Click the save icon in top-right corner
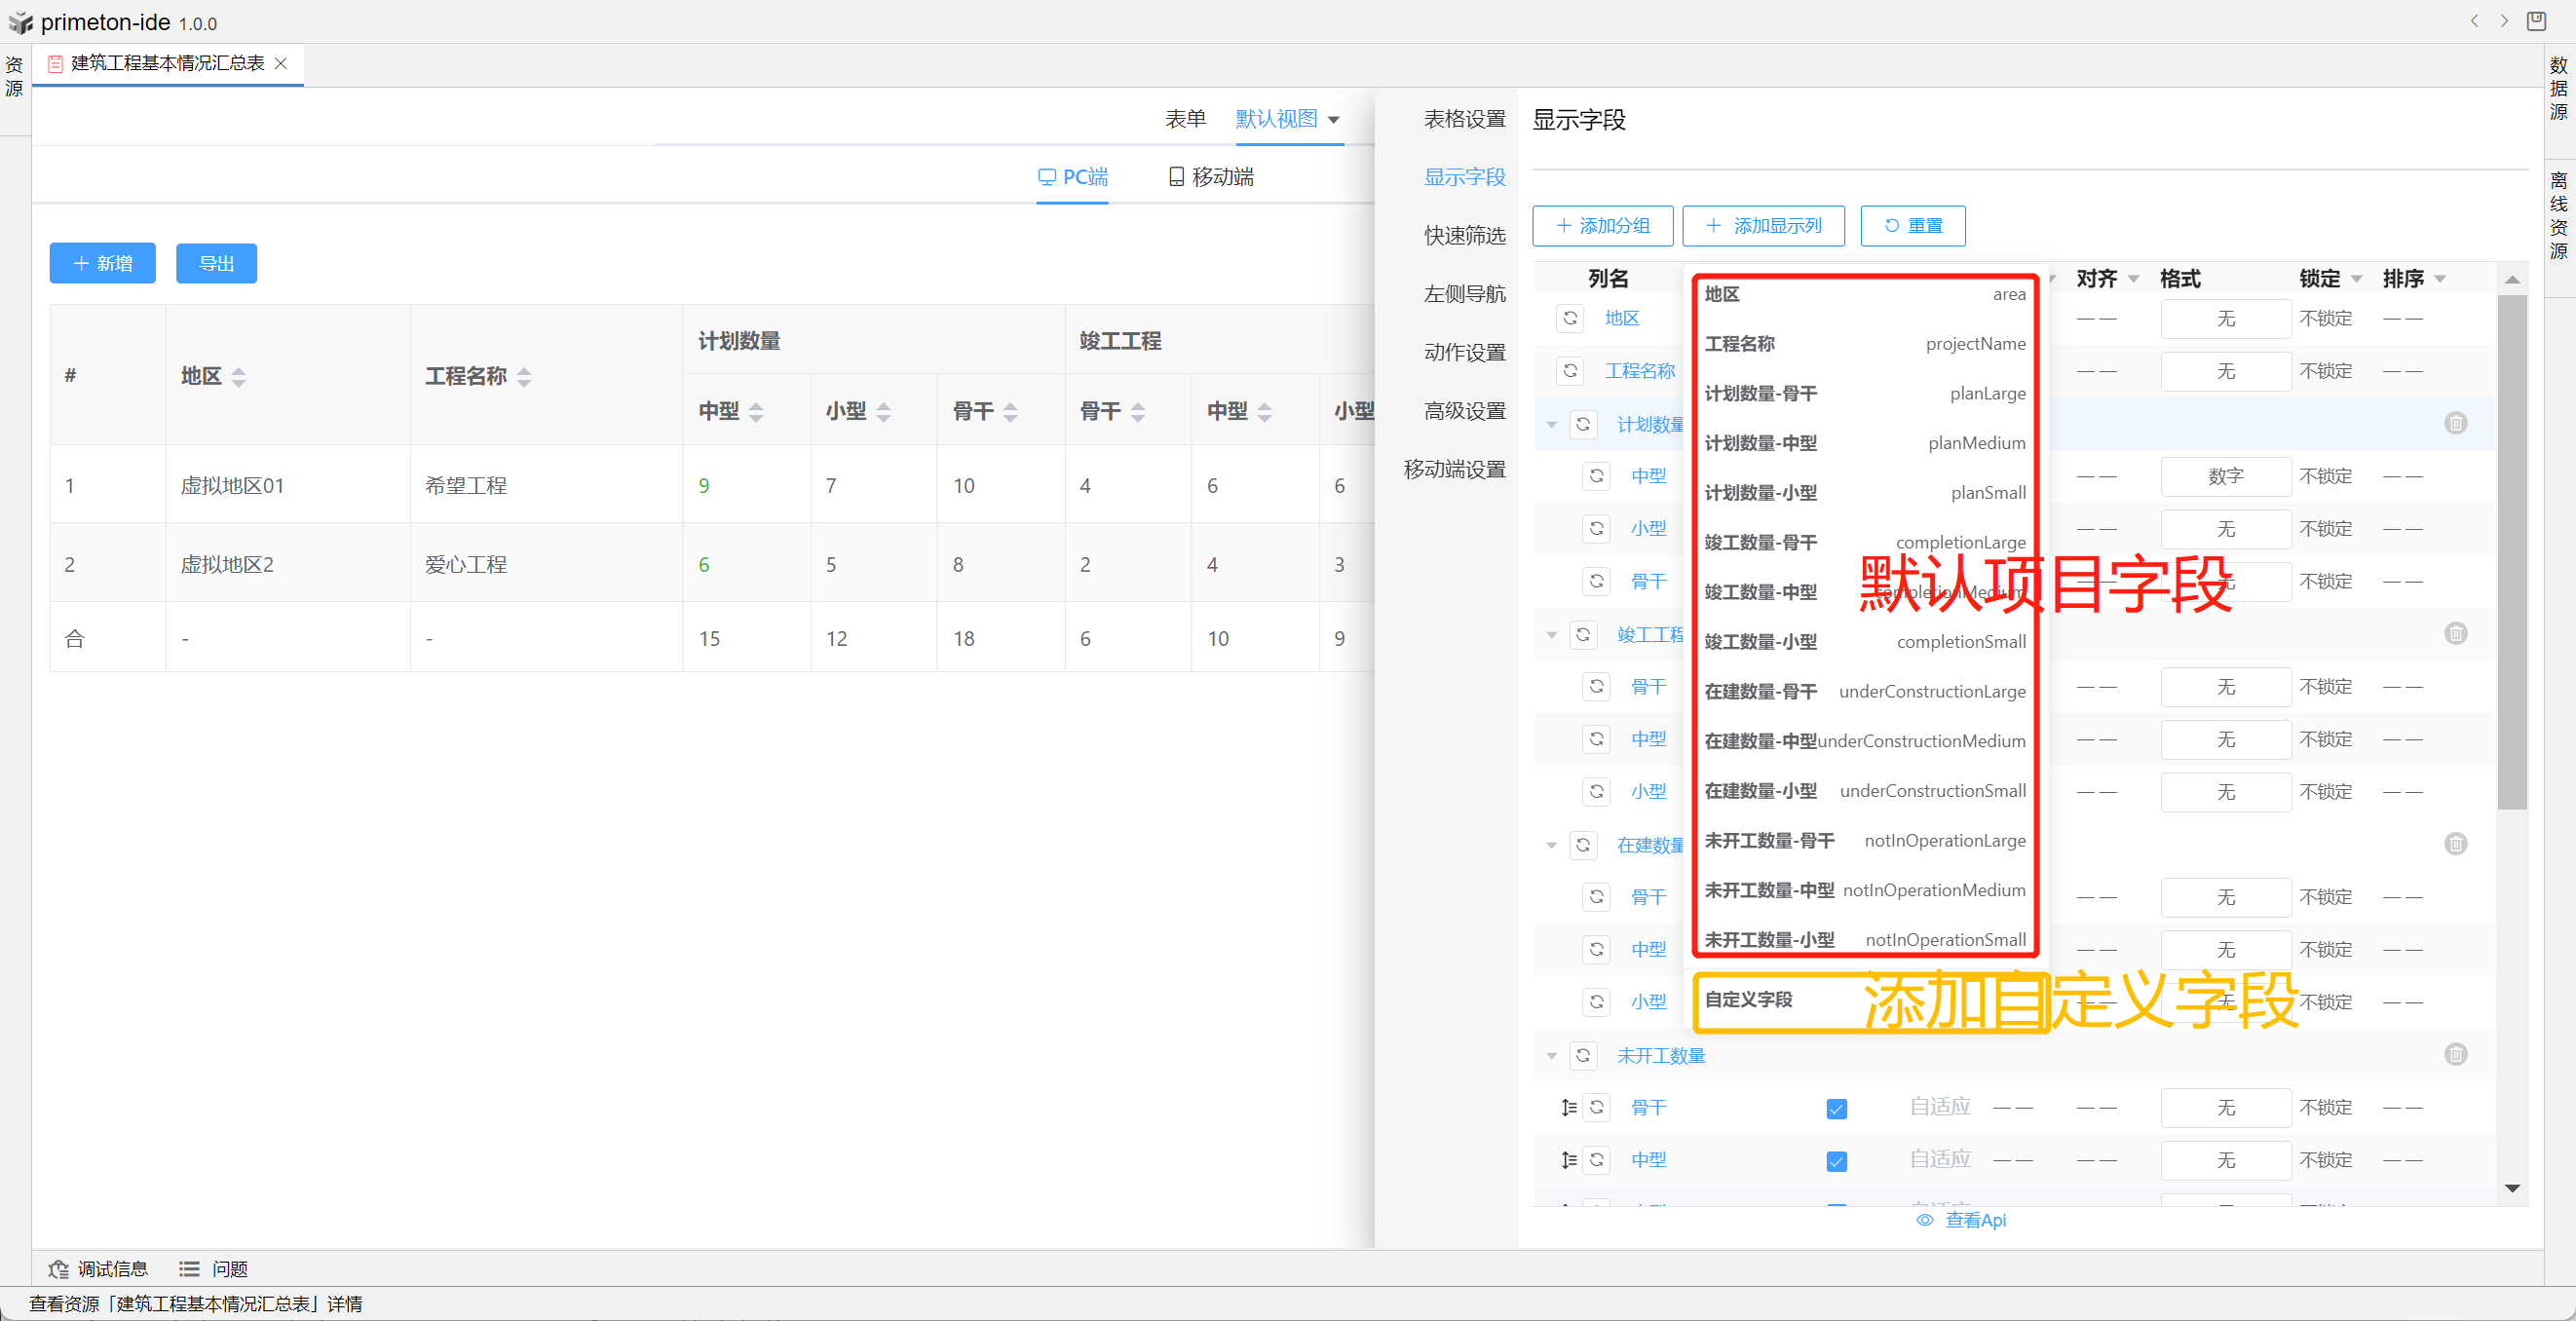The image size is (2576, 1321). coord(2536,21)
